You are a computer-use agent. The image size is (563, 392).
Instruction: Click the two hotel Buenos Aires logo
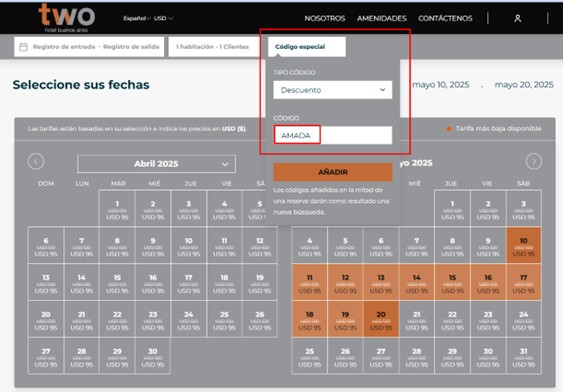(66, 18)
